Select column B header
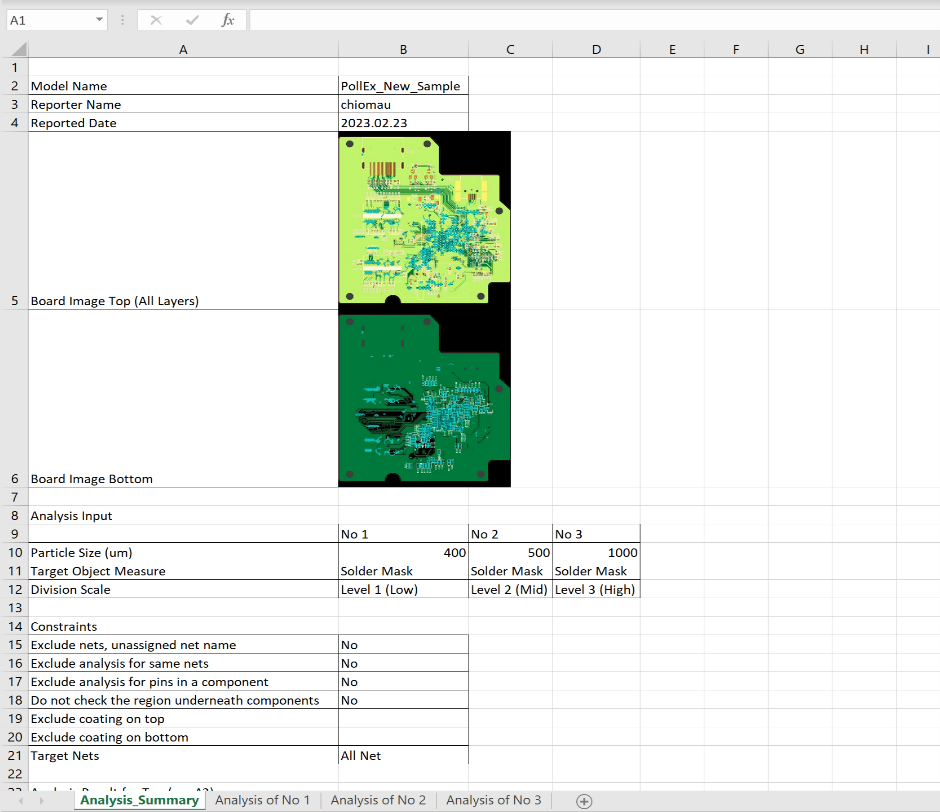 [402, 50]
